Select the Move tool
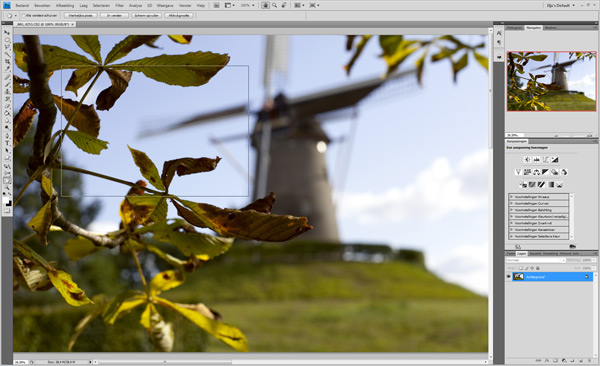The image size is (600, 366). [7, 33]
